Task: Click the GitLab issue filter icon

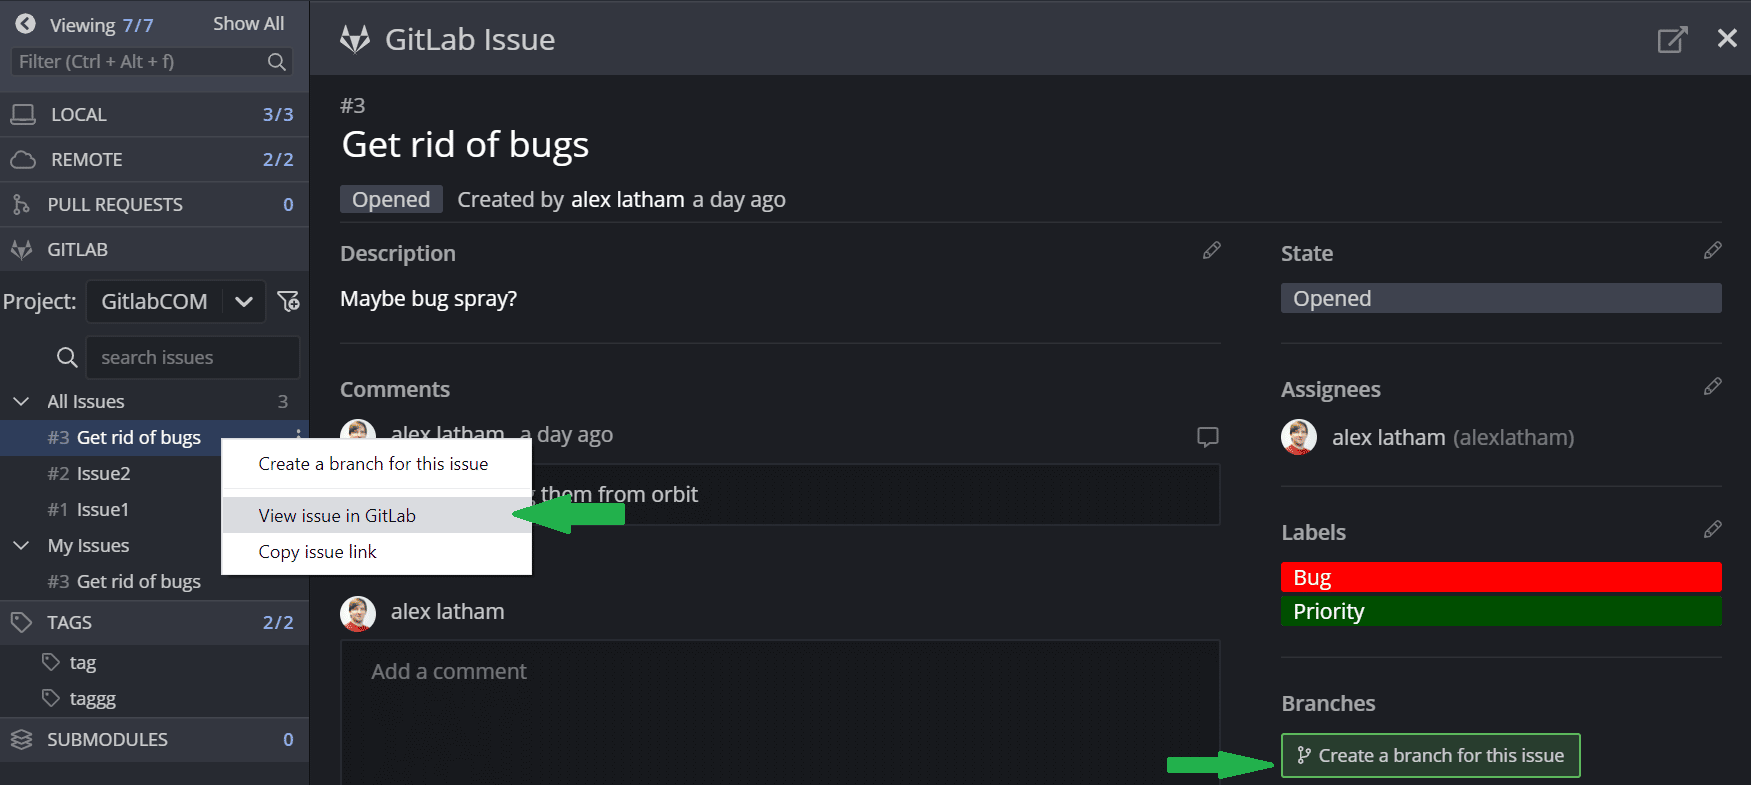Action: click(288, 301)
